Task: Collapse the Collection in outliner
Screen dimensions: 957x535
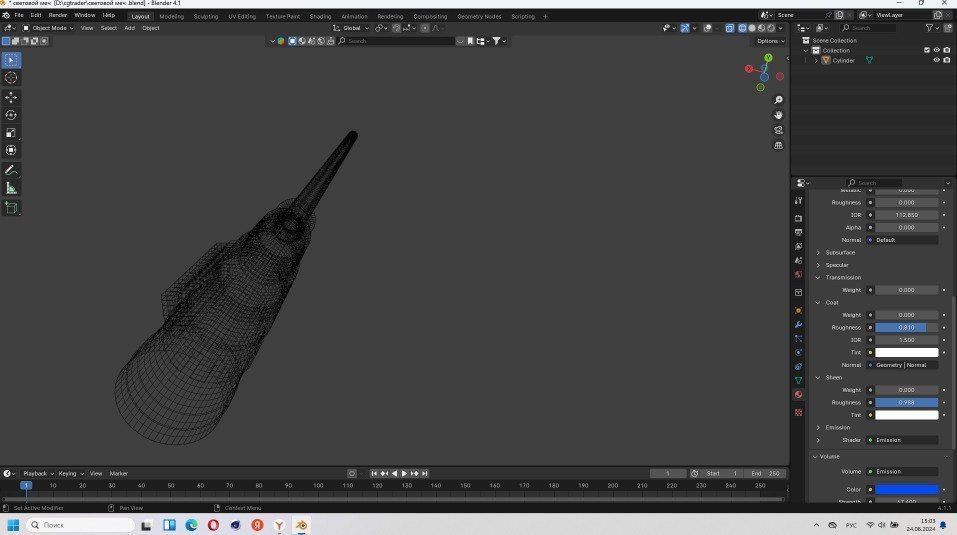Action: (x=806, y=51)
